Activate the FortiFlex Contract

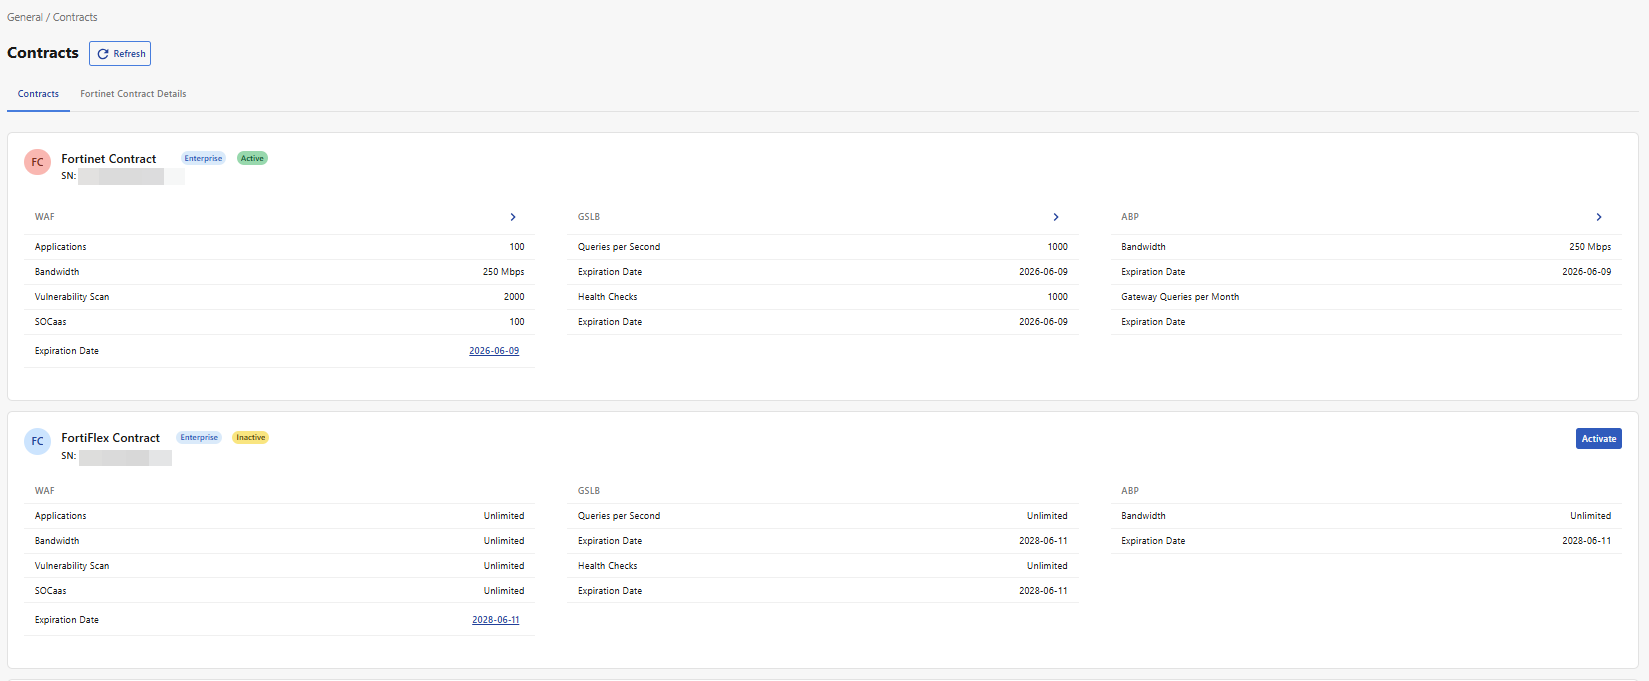(1598, 439)
